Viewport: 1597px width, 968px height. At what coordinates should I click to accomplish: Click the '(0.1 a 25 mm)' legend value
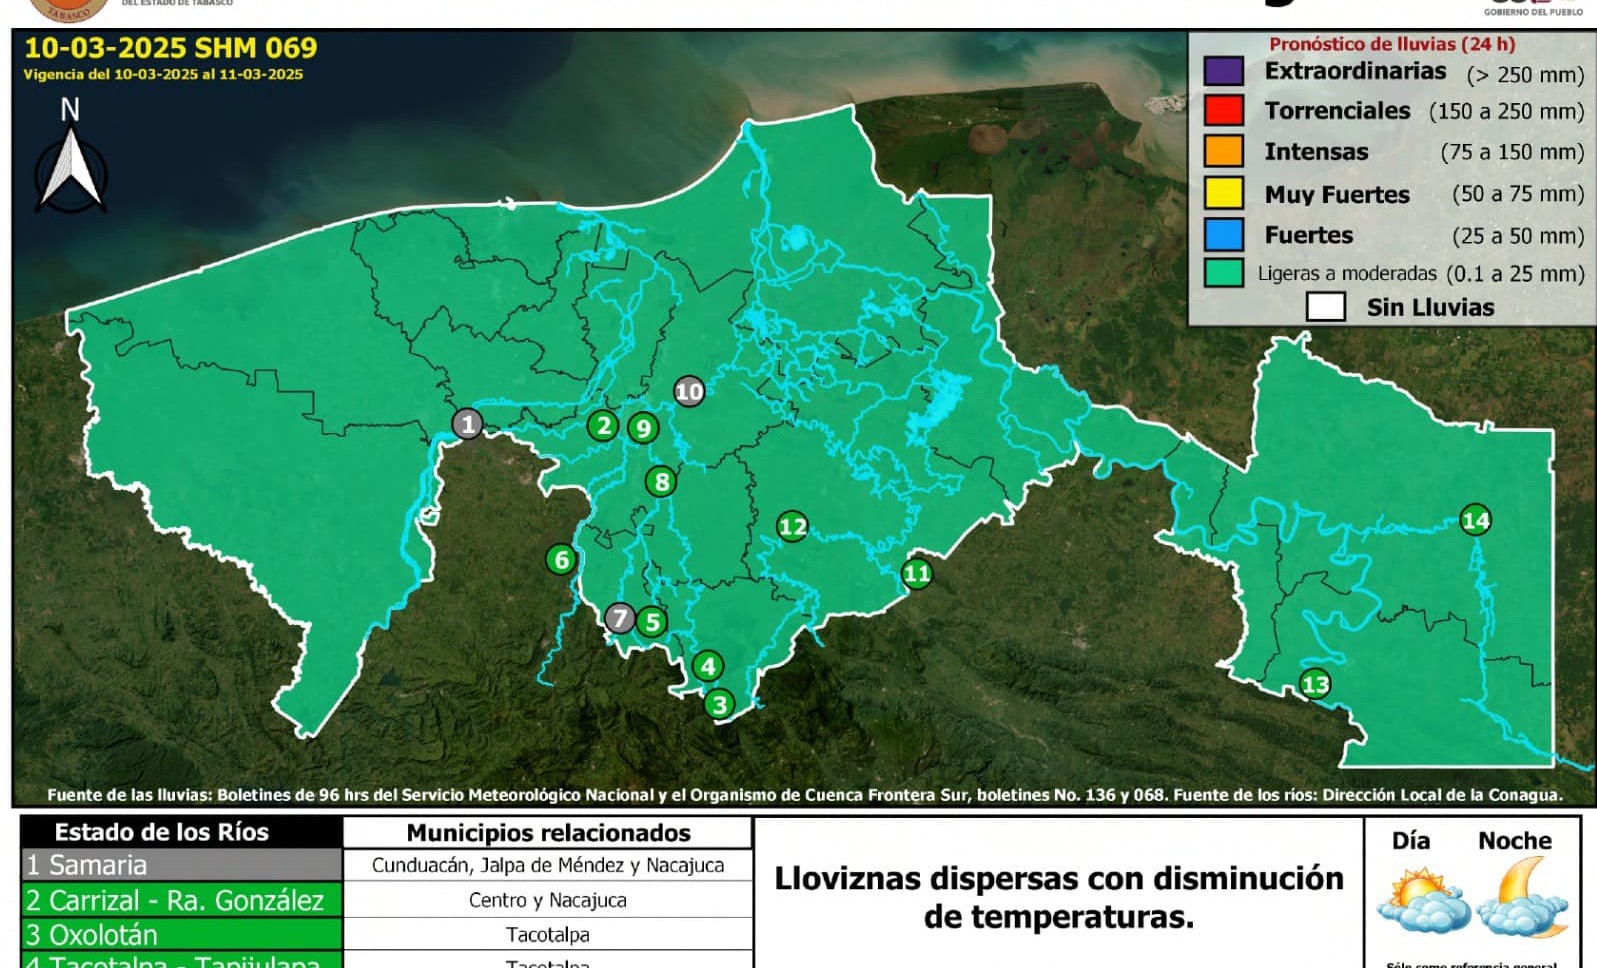1515,274
